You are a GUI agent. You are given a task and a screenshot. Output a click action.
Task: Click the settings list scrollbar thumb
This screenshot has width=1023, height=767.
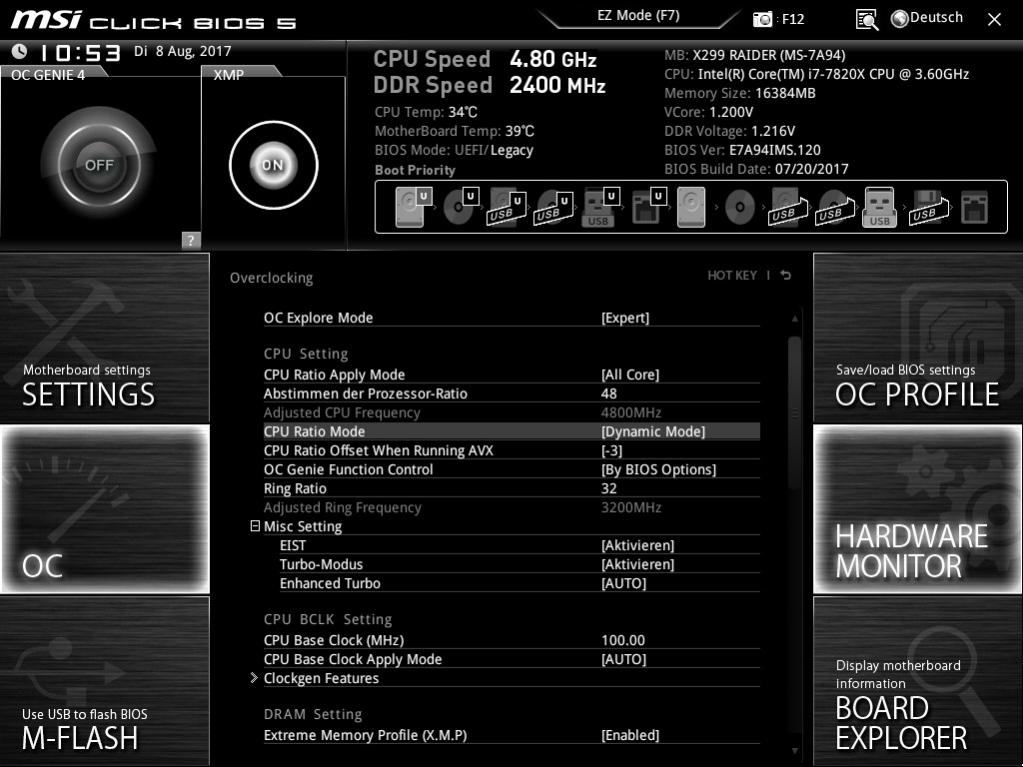(x=794, y=412)
